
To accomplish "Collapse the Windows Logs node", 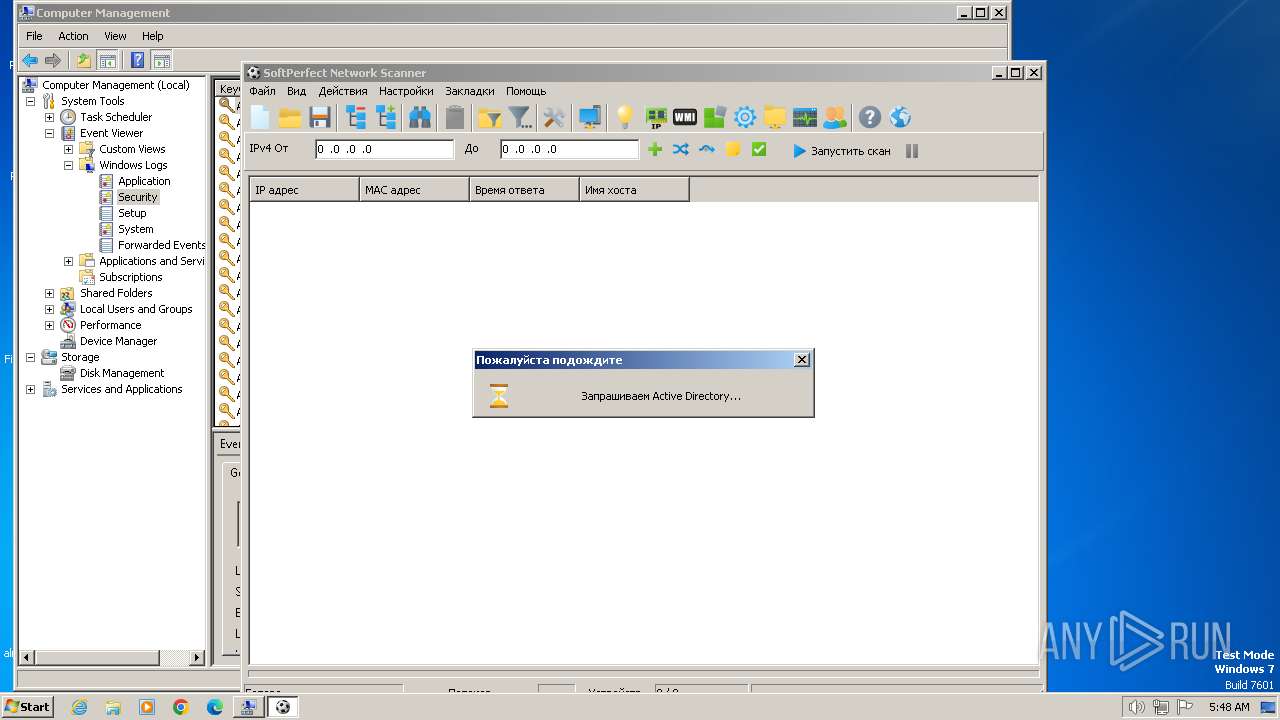I will (68, 165).
